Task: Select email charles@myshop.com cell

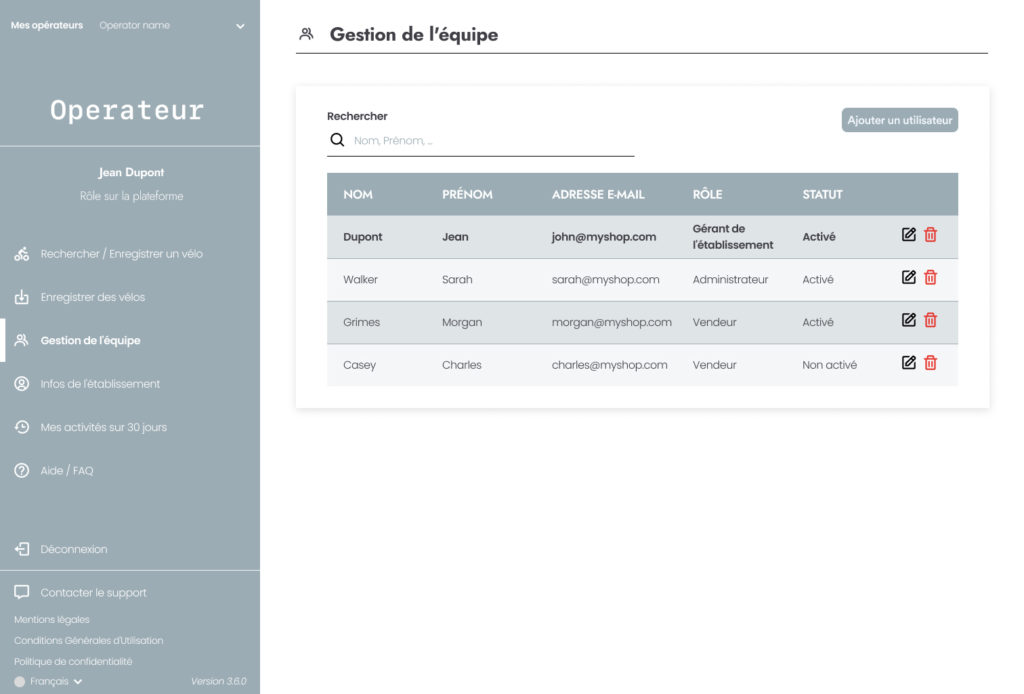Action: tap(609, 365)
